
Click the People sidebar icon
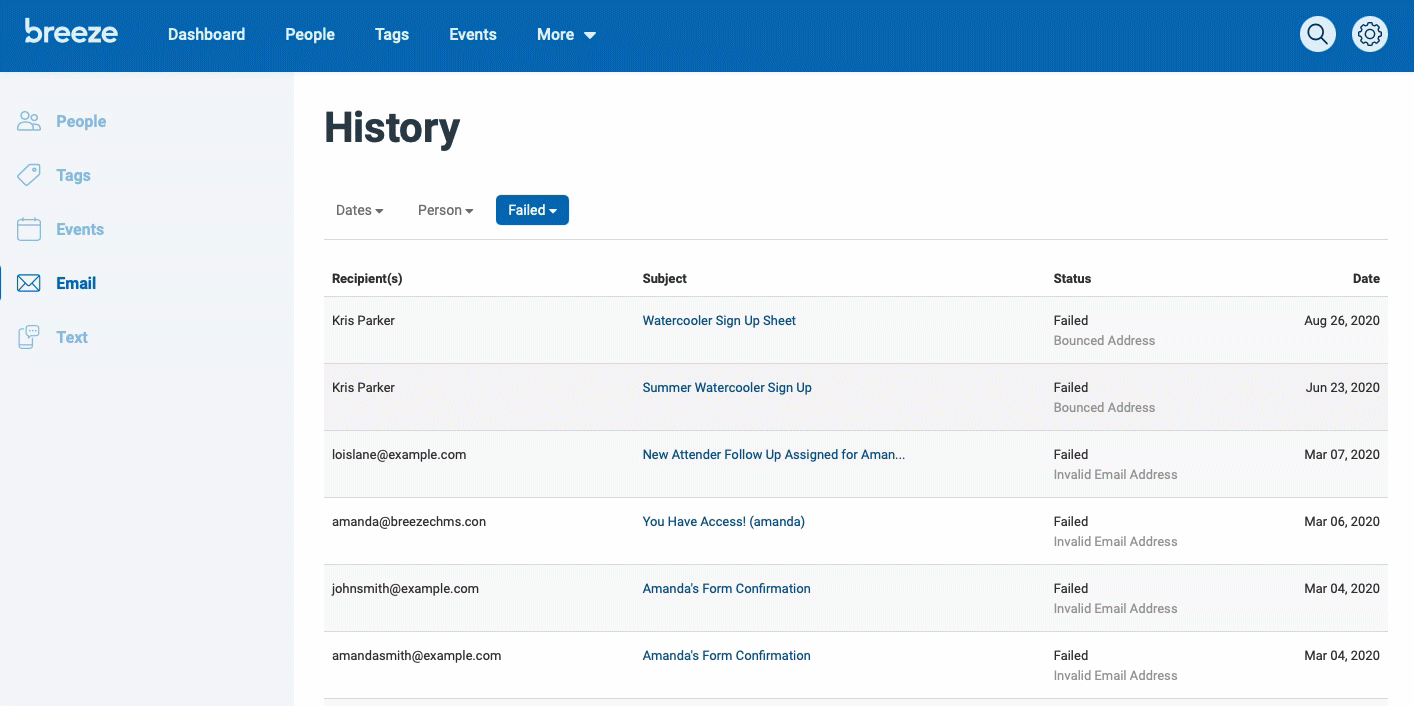point(29,121)
